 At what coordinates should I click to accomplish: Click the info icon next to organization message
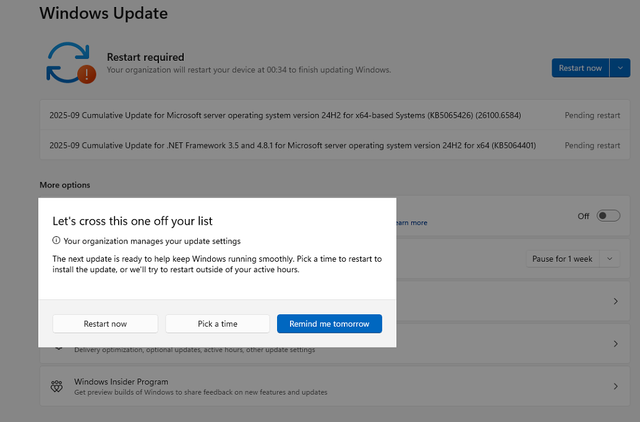click(56, 241)
